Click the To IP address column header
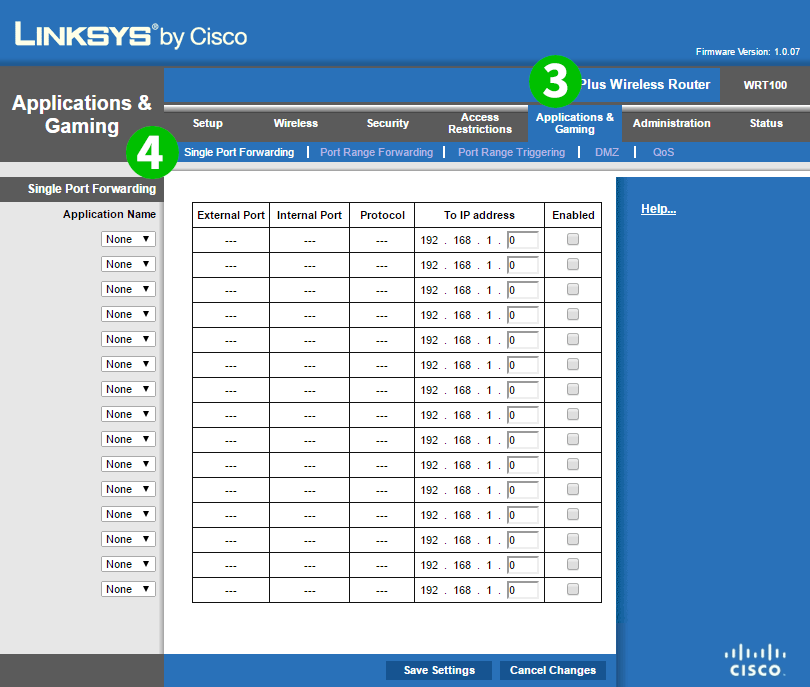The width and height of the screenshot is (810, 687). tap(479, 215)
